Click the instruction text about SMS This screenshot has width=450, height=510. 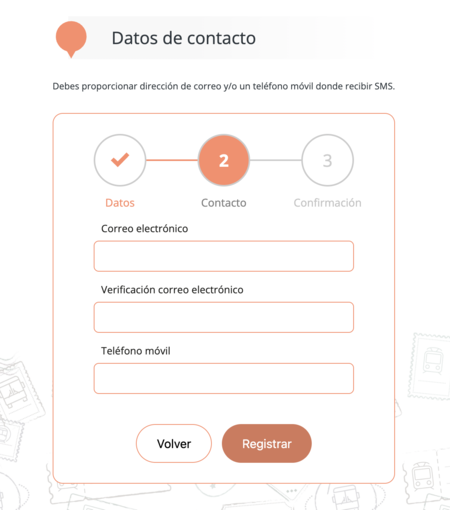[x=224, y=86]
